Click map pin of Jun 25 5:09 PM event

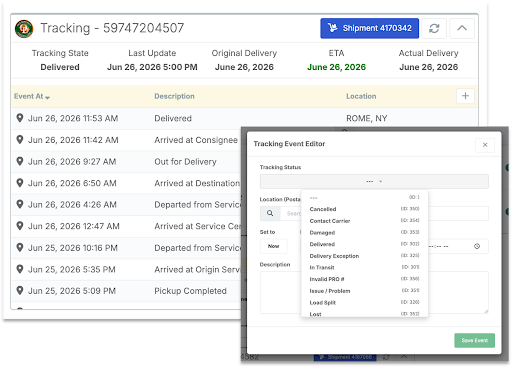pyautogui.click(x=20, y=291)
